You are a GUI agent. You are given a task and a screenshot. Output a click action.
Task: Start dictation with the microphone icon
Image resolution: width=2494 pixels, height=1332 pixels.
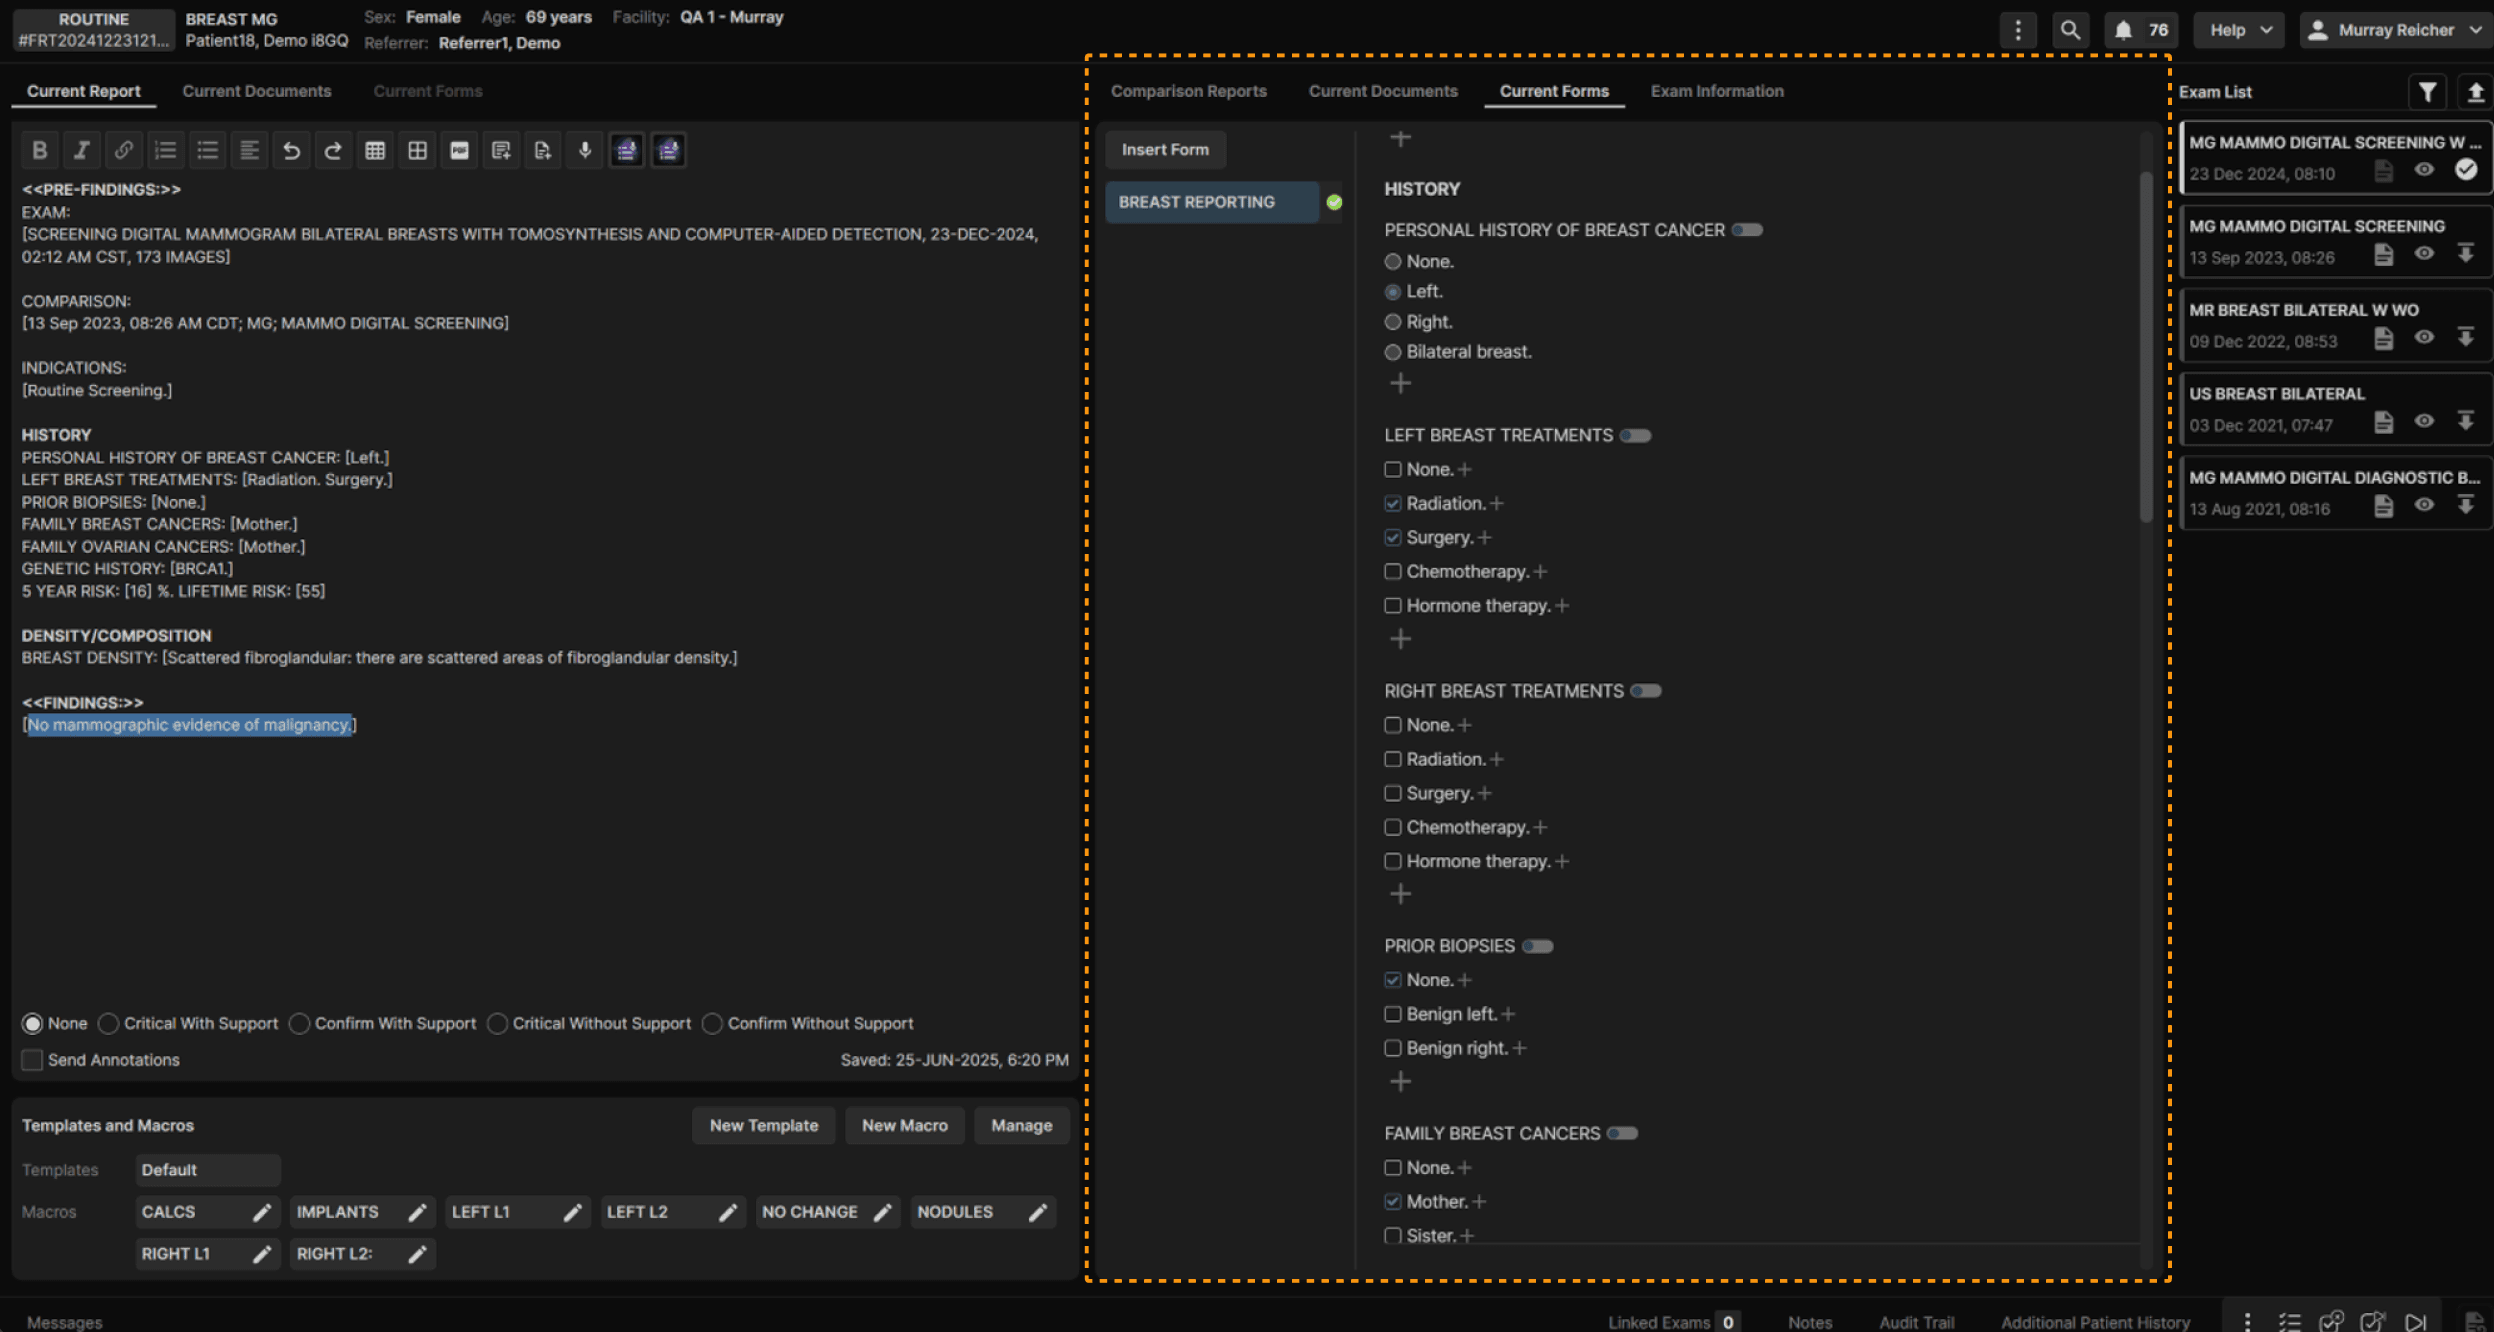[585, 150]
